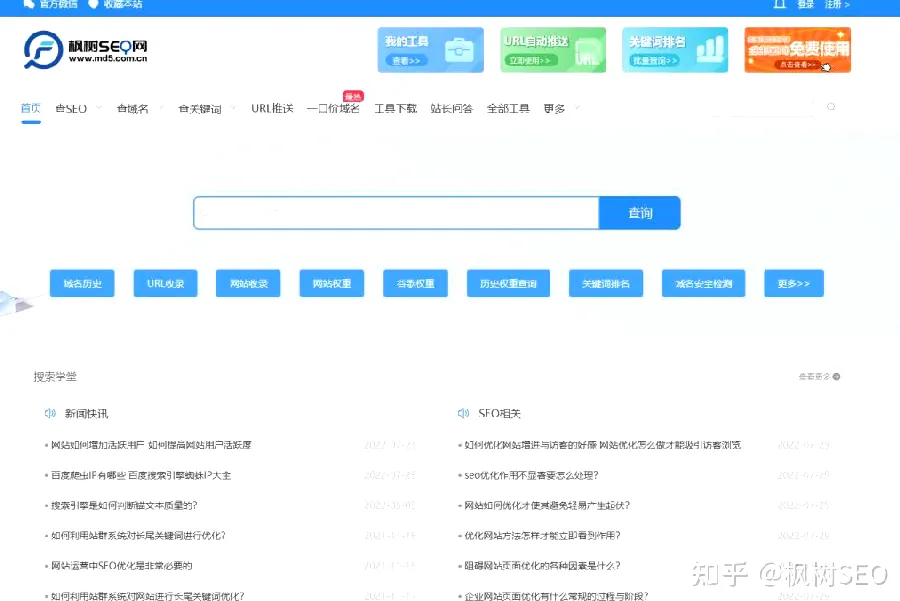
Task: Click the 注册 link
Action: 833,4
